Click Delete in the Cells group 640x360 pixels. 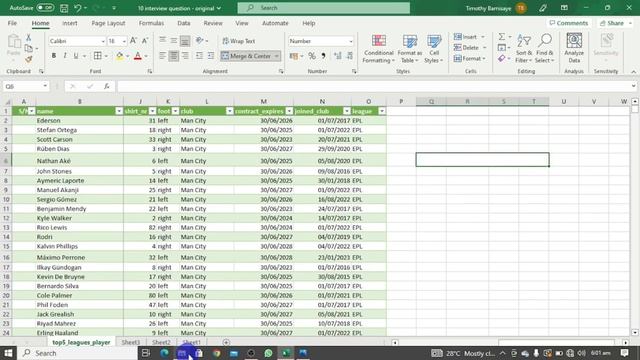pyautogui.click(x=469, y=47)
